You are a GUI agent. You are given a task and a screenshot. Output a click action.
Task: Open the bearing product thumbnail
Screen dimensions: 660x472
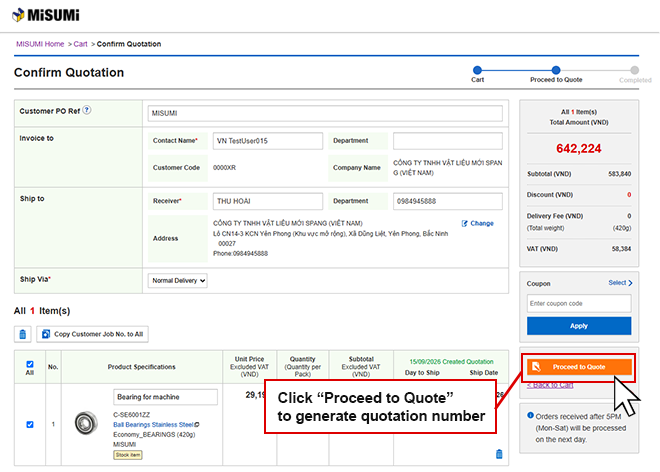(x=86, y=423)
